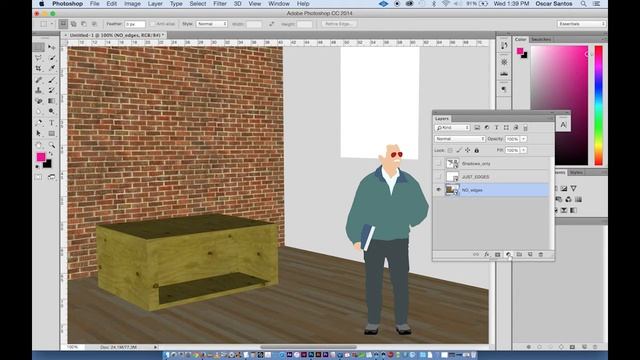The image size is (640, 360).
Task: Open the History panel icon
Action: pyautogui.click(x=504, y=46)
